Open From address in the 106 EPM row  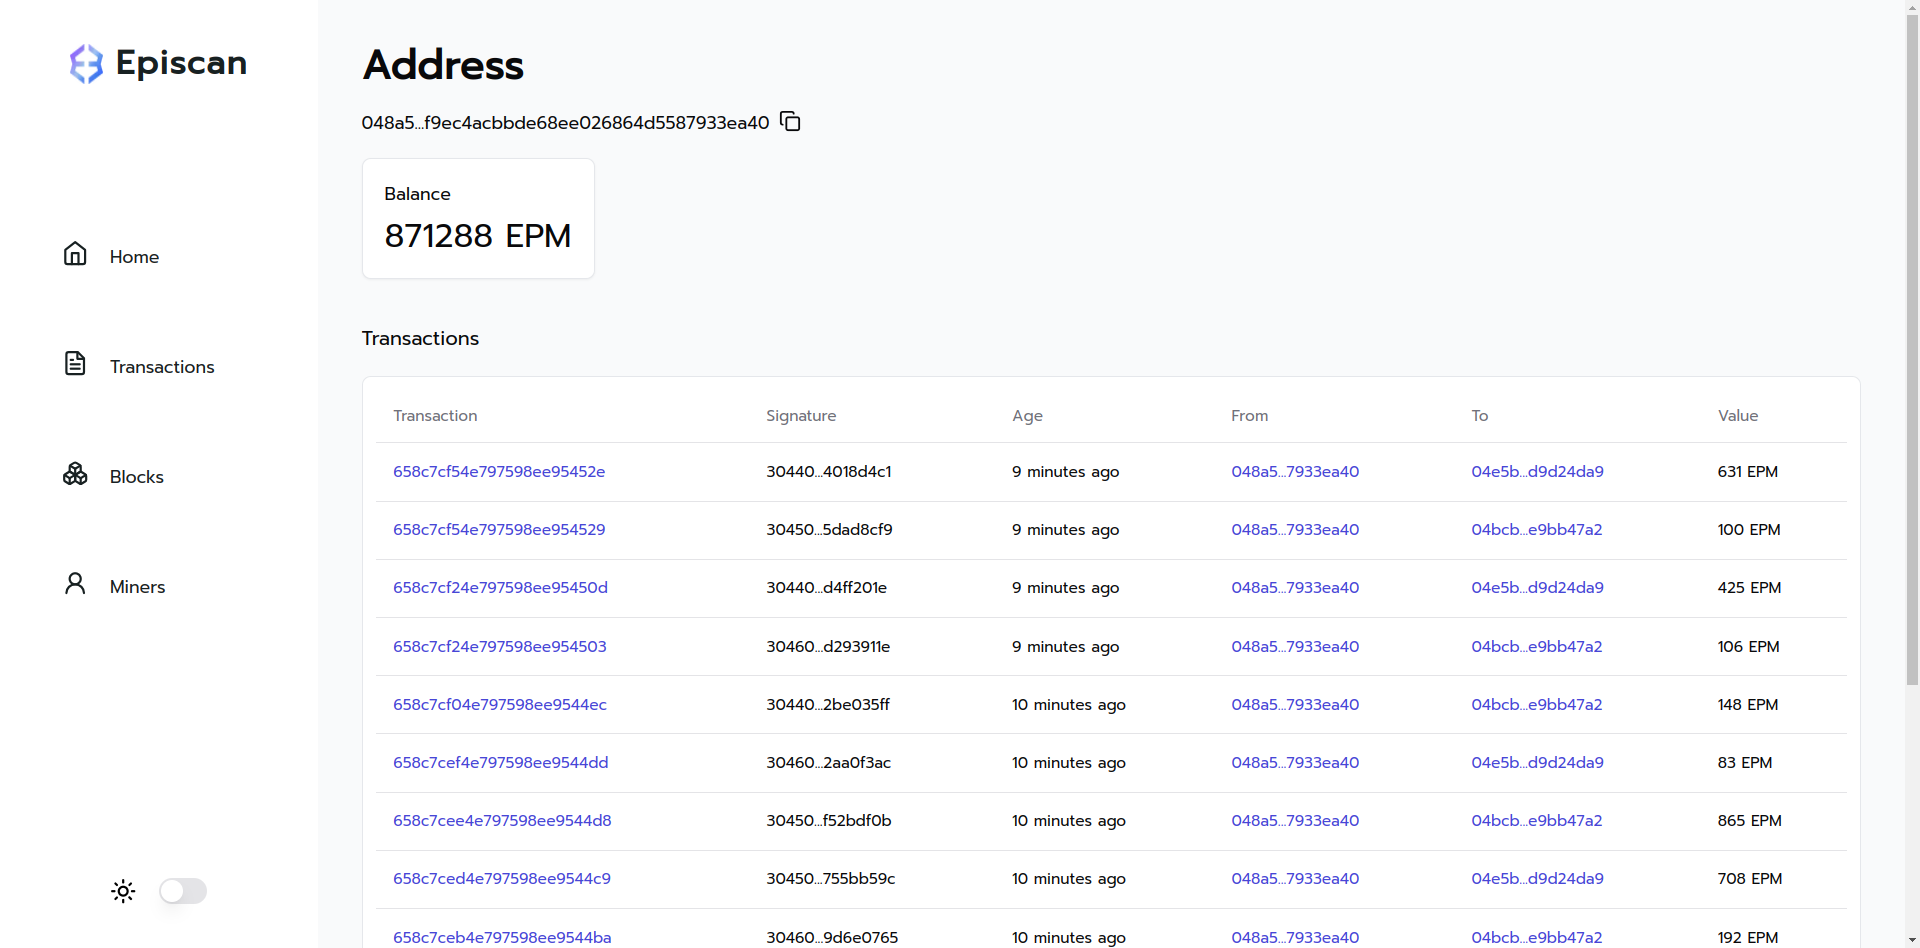[1295, 647]
